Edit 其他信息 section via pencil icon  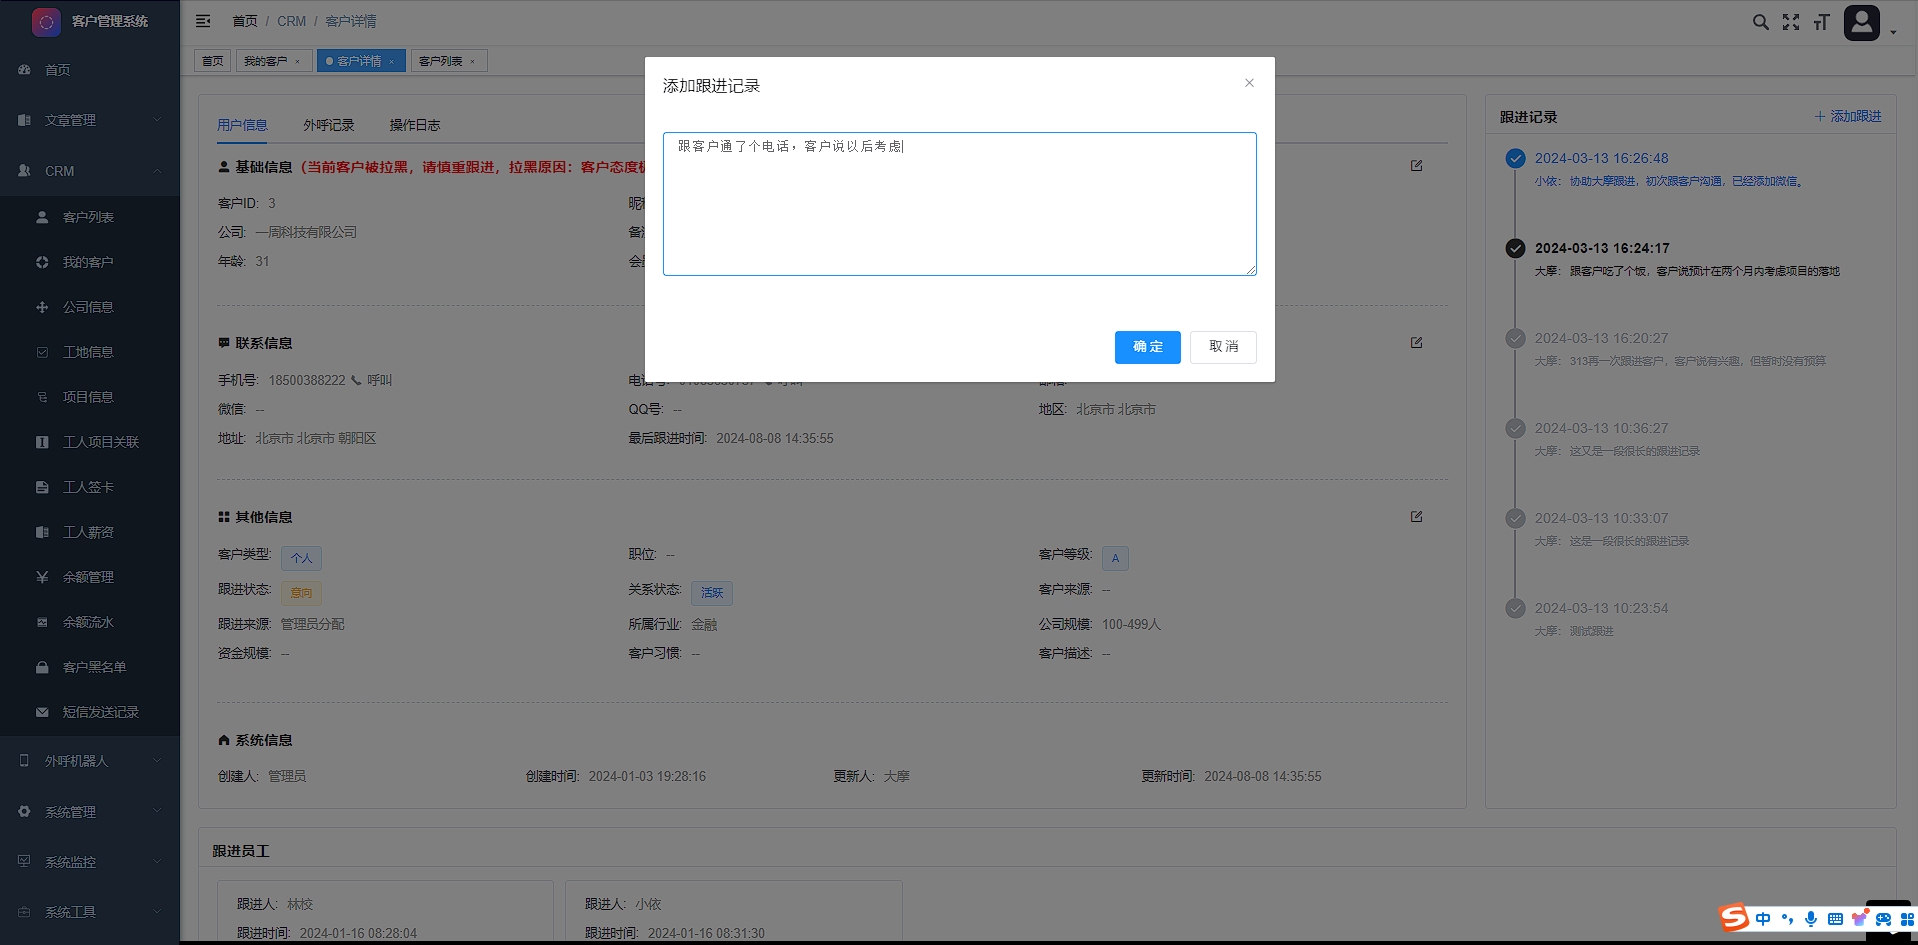pyautogui.click(x=1416, y=517)
